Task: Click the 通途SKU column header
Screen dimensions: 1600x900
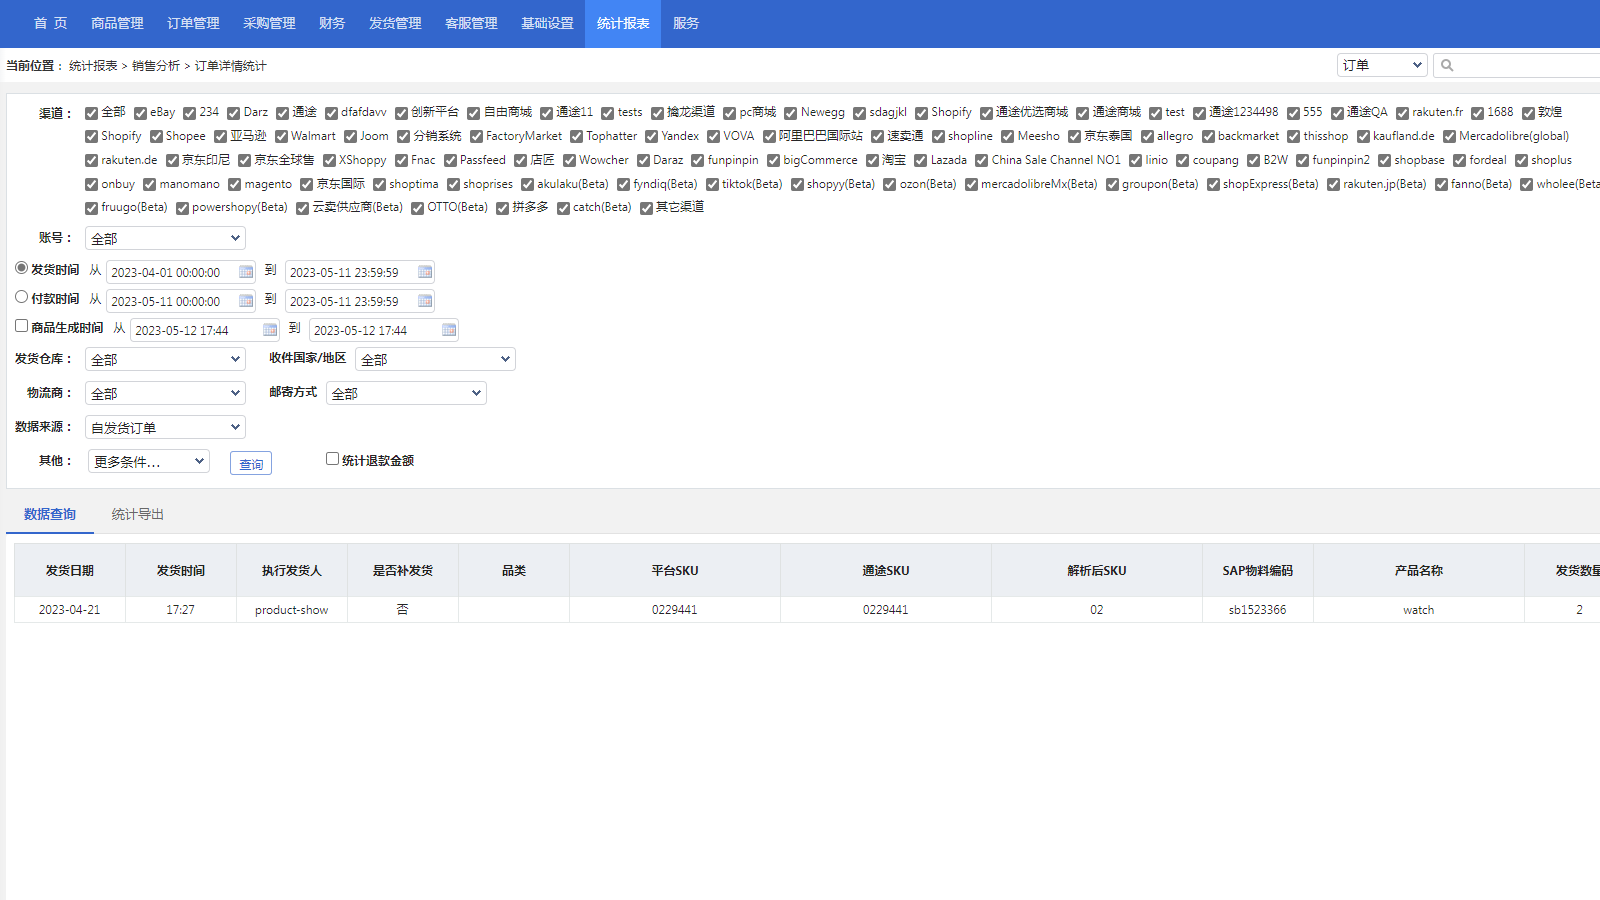Action: pyautogui.click(x=886, y=570)
